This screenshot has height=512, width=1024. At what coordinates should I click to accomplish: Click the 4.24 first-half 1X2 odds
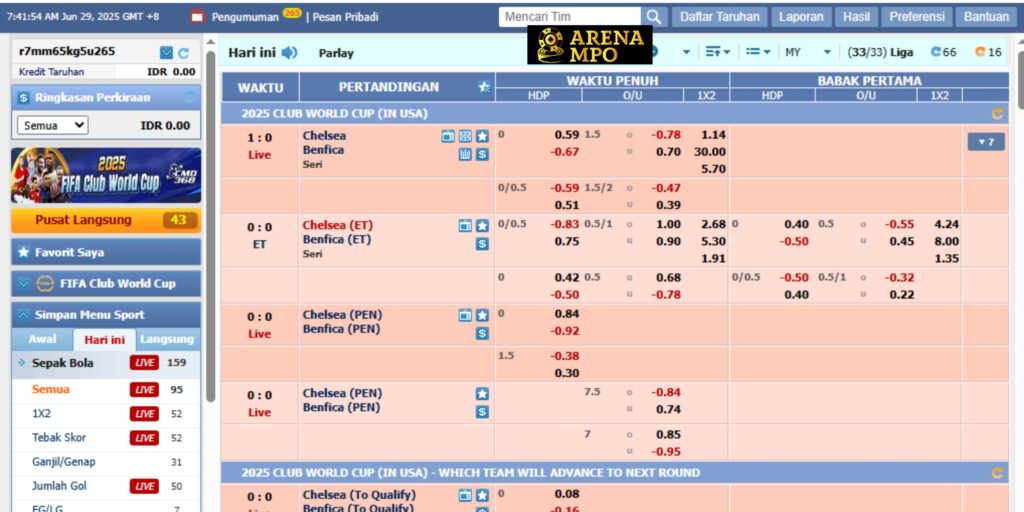(946, 225)
